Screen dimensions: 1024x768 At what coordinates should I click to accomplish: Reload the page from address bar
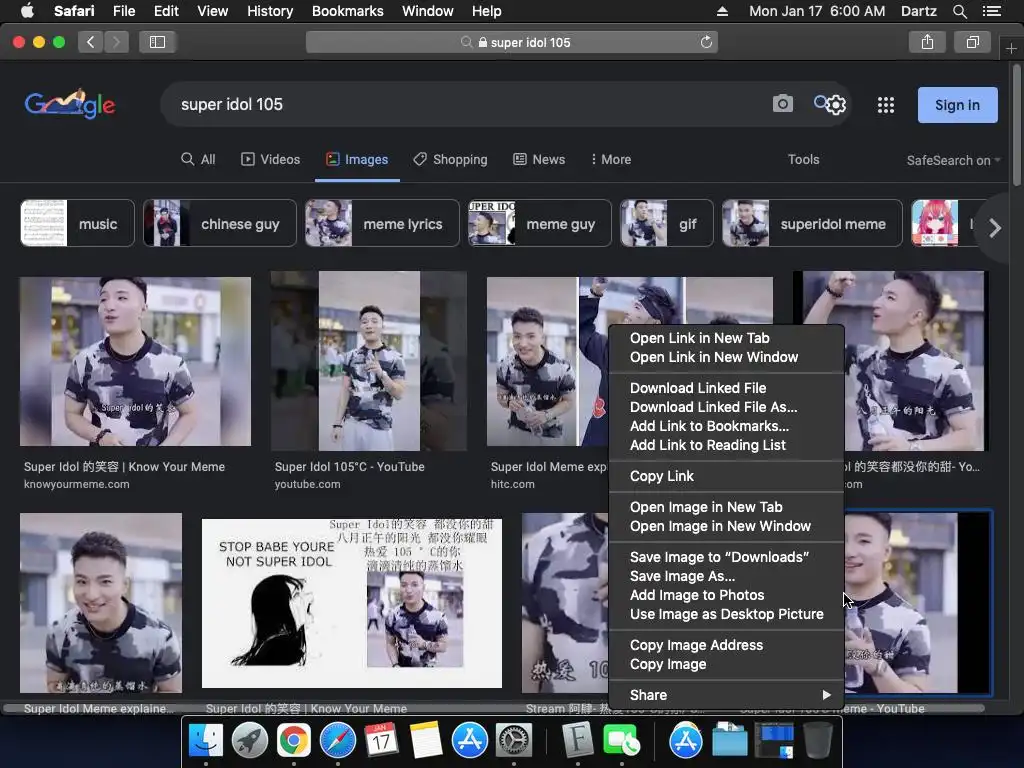tap(706, 42)
